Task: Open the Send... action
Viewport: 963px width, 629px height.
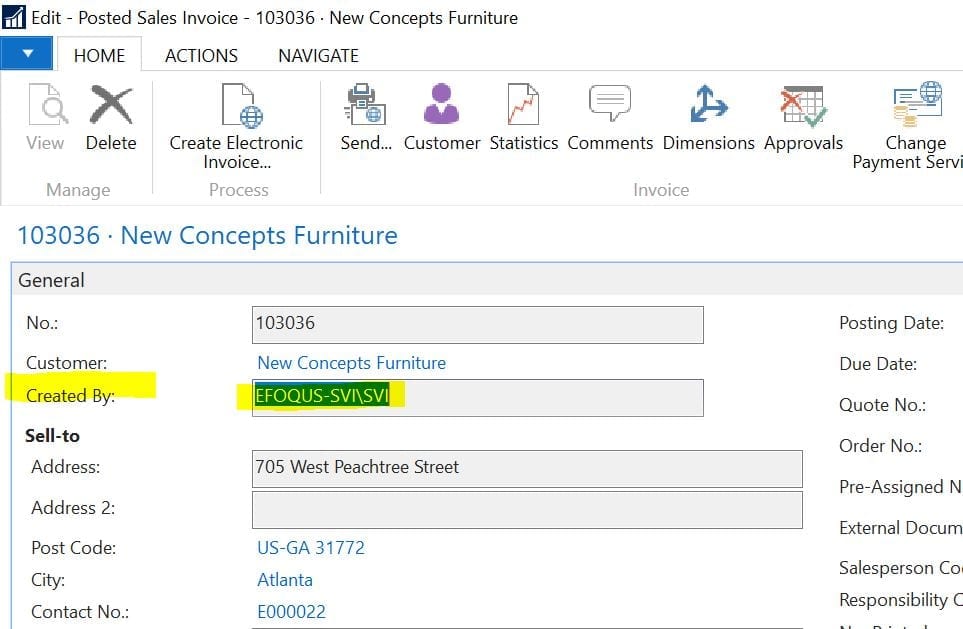Action: (366, 117)
